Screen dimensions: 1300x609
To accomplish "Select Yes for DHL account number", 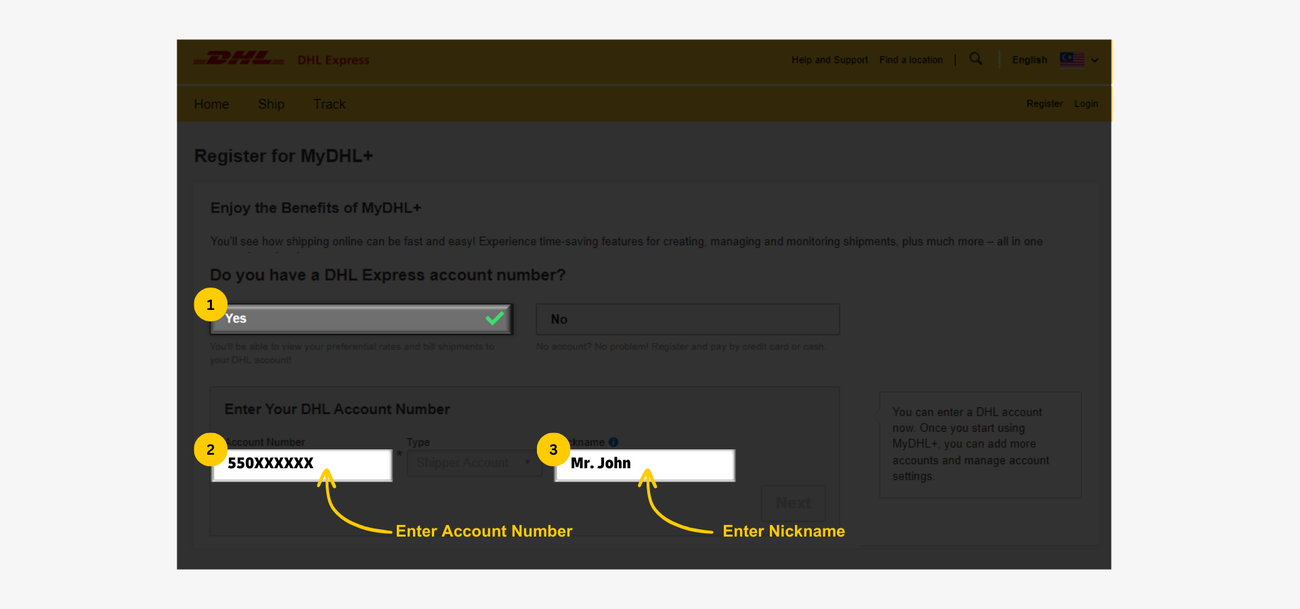I will [x=361, y=319].
